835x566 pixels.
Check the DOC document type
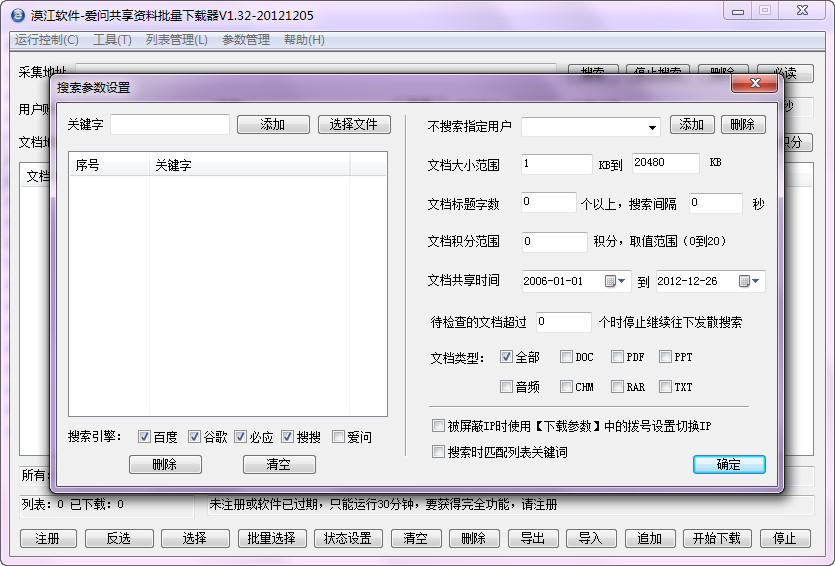coord(566,357)
